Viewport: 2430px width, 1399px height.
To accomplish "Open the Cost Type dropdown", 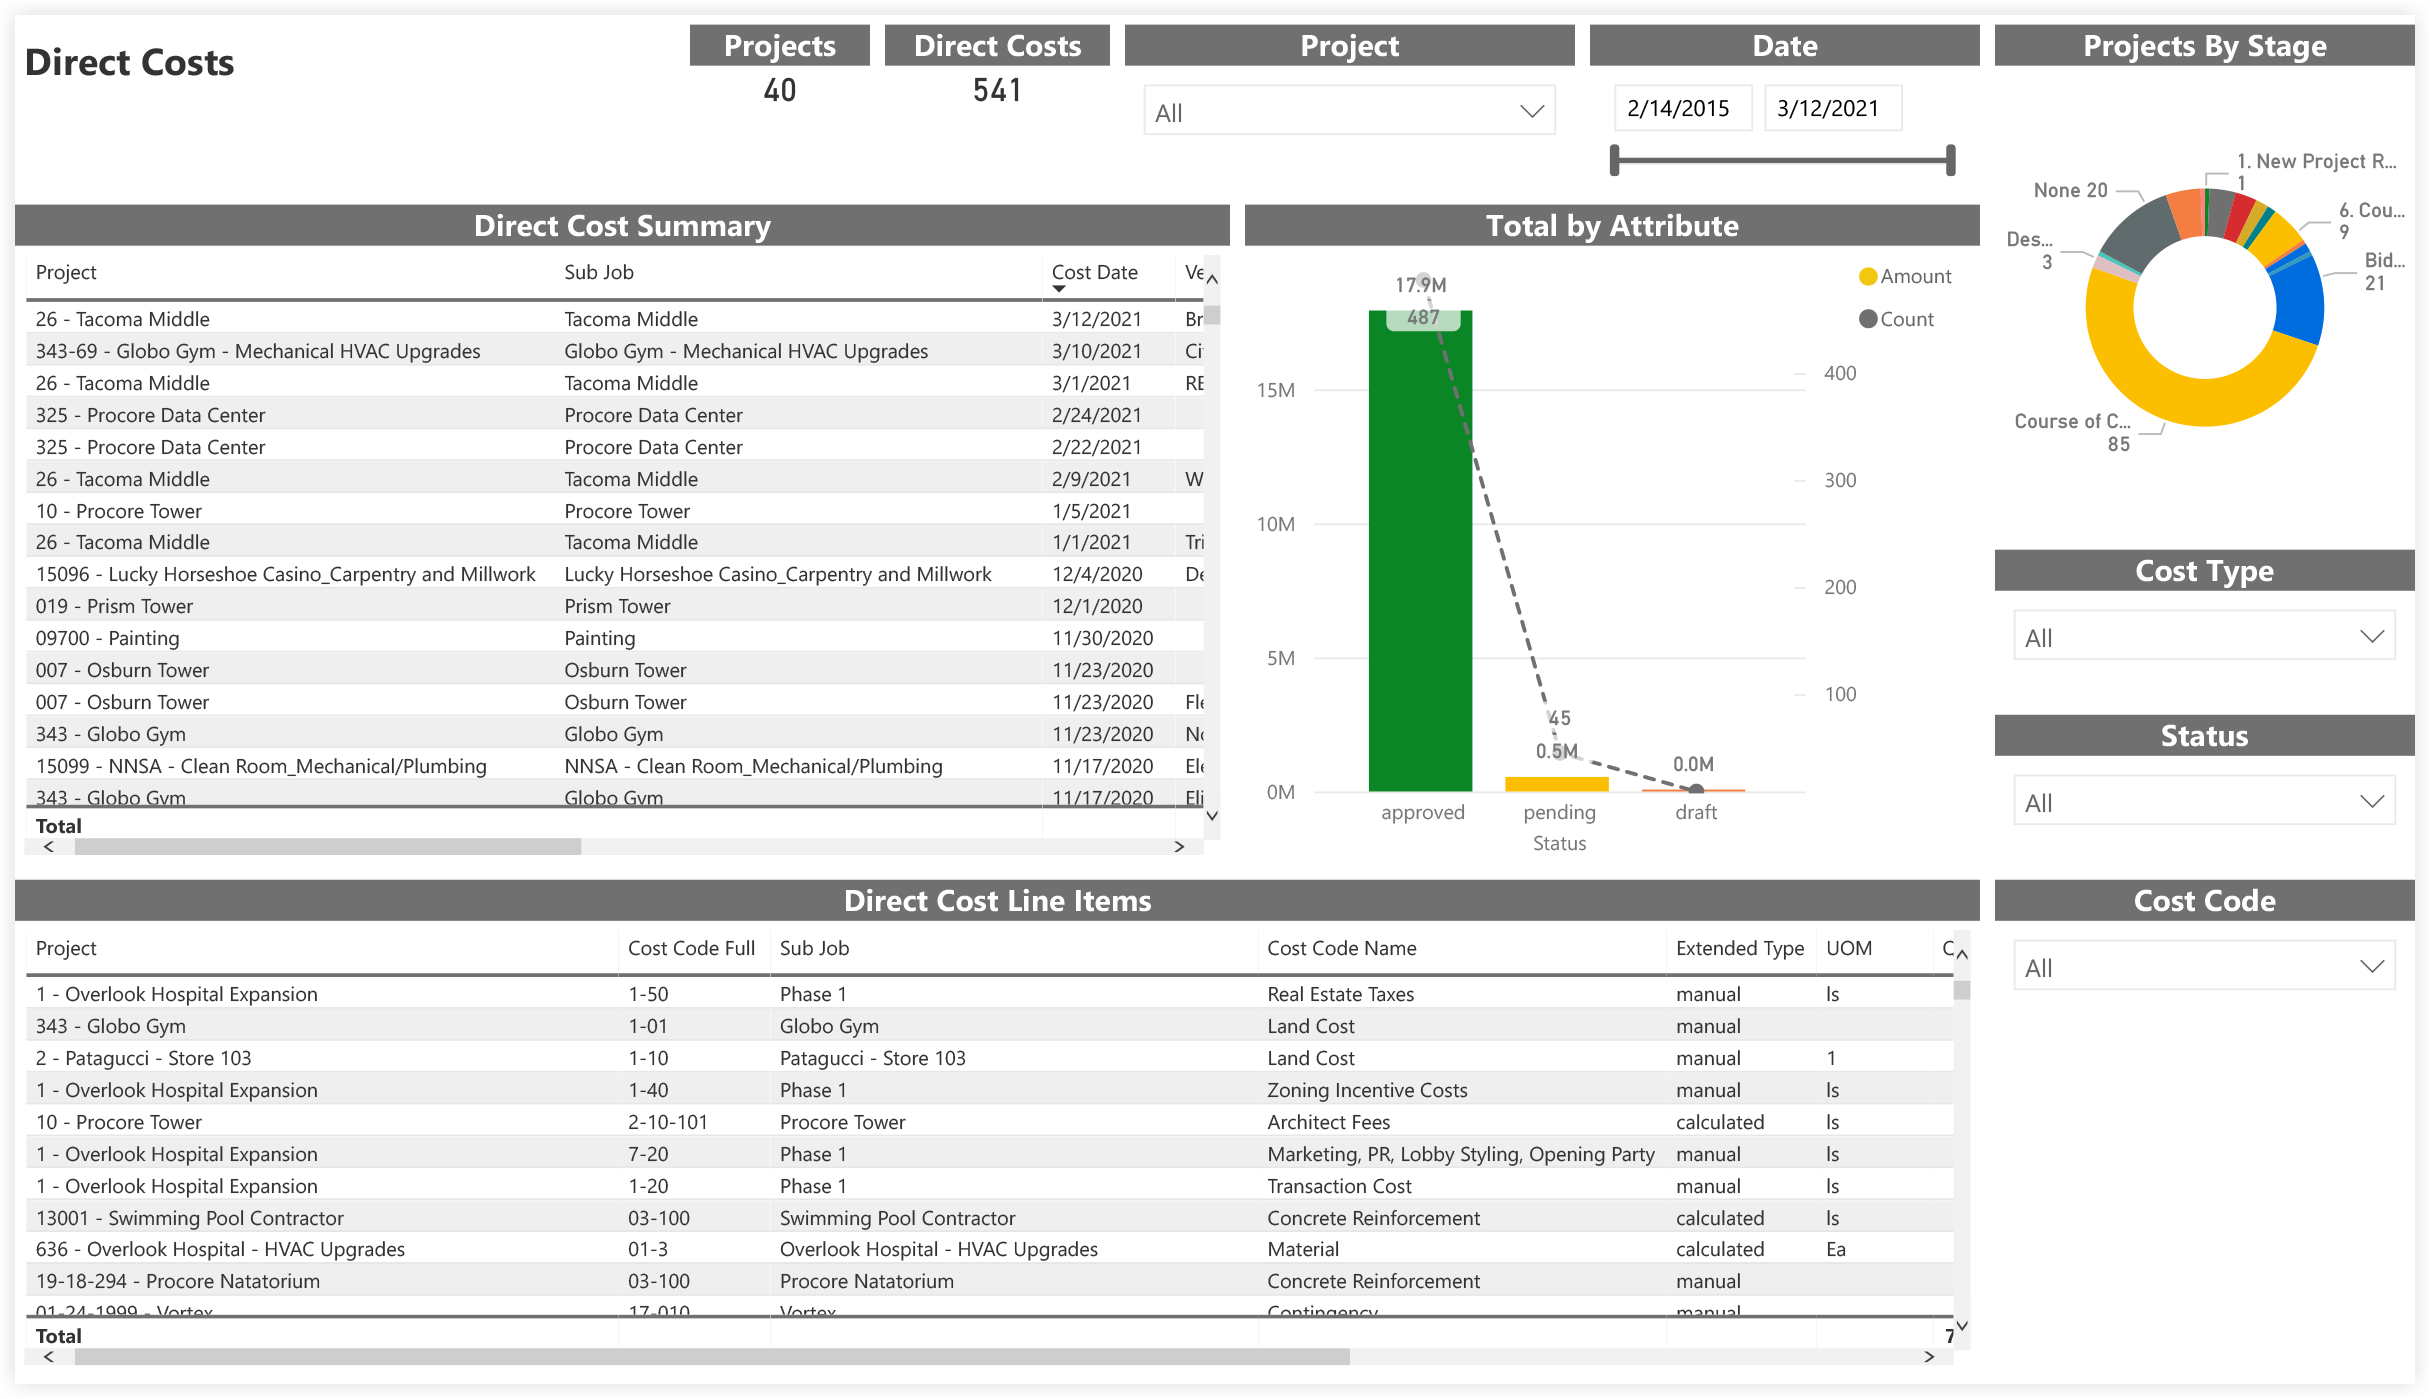I will coord(2203,637).
